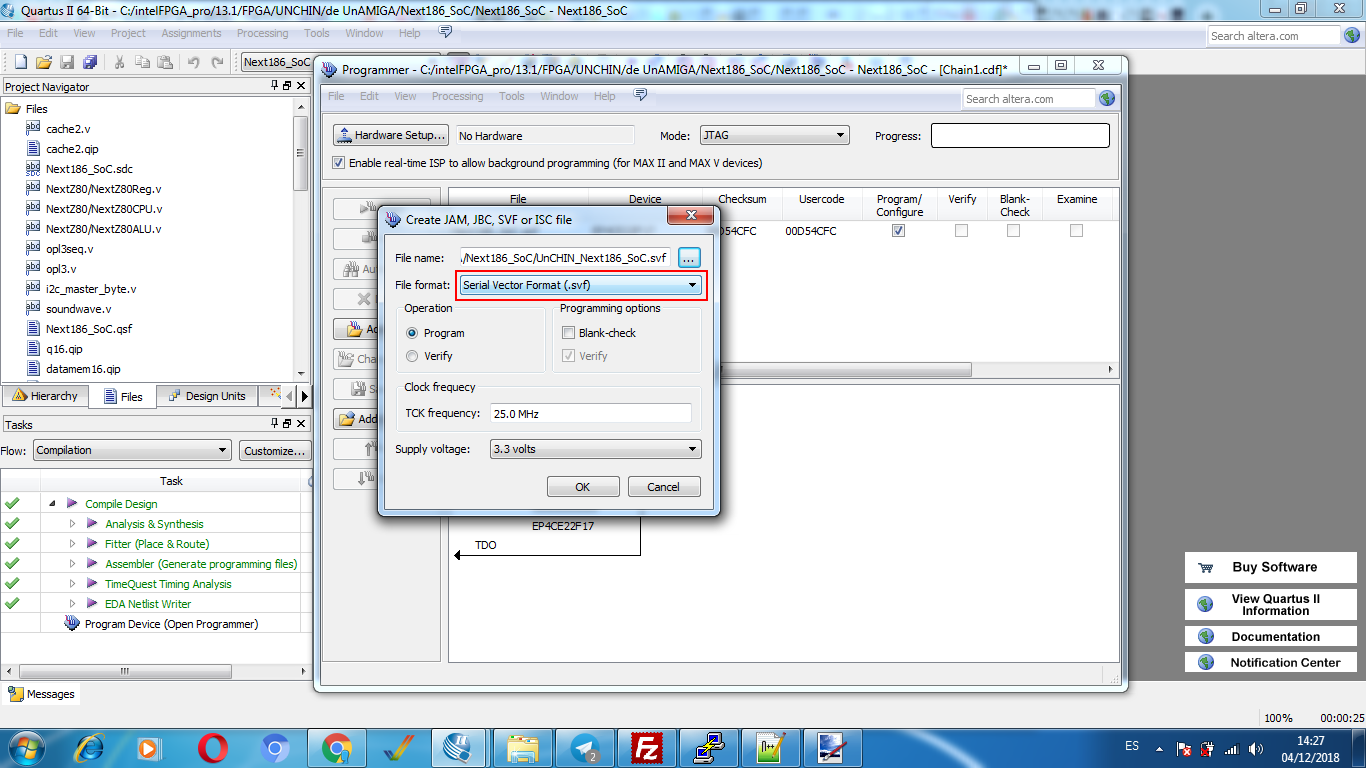Click the Save All toolbar icon

90,62
